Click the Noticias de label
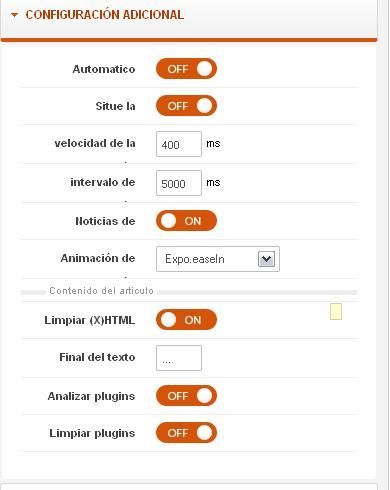 tap(105, 221)
